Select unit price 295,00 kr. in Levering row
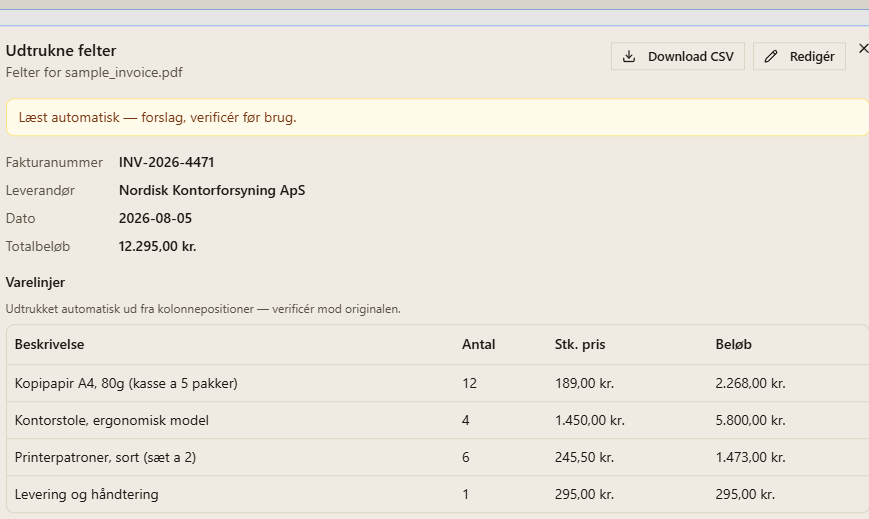Viewport: 869px width, 519px height. [x=584, y=494]
